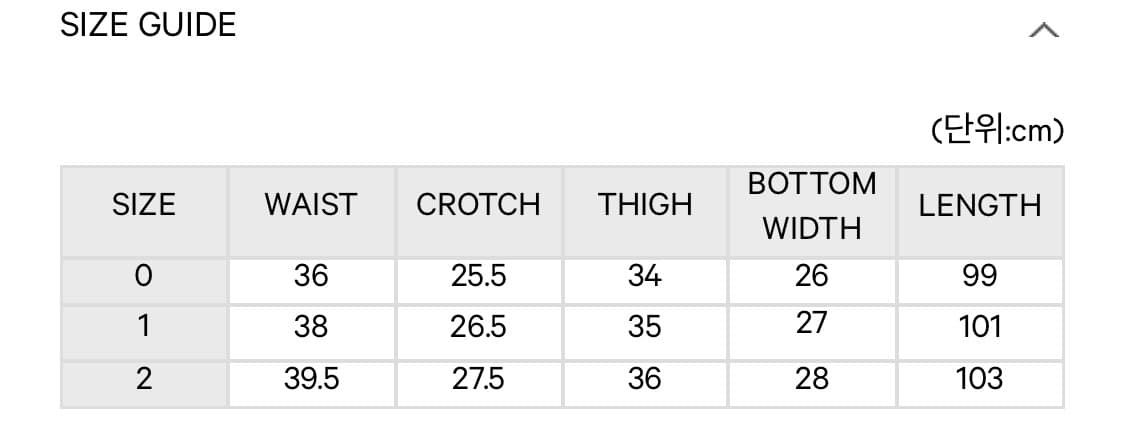
Task: Collapse the SIZE GUIDE section chevron
Action: click(x=1043, y=30)
